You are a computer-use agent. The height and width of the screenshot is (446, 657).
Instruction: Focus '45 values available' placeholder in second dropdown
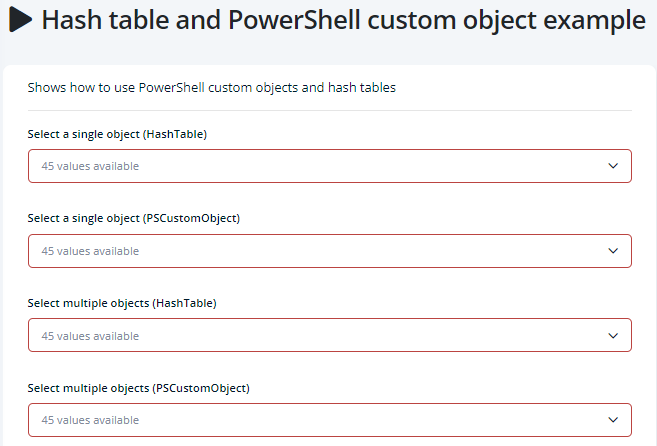(x=90, y=251)
